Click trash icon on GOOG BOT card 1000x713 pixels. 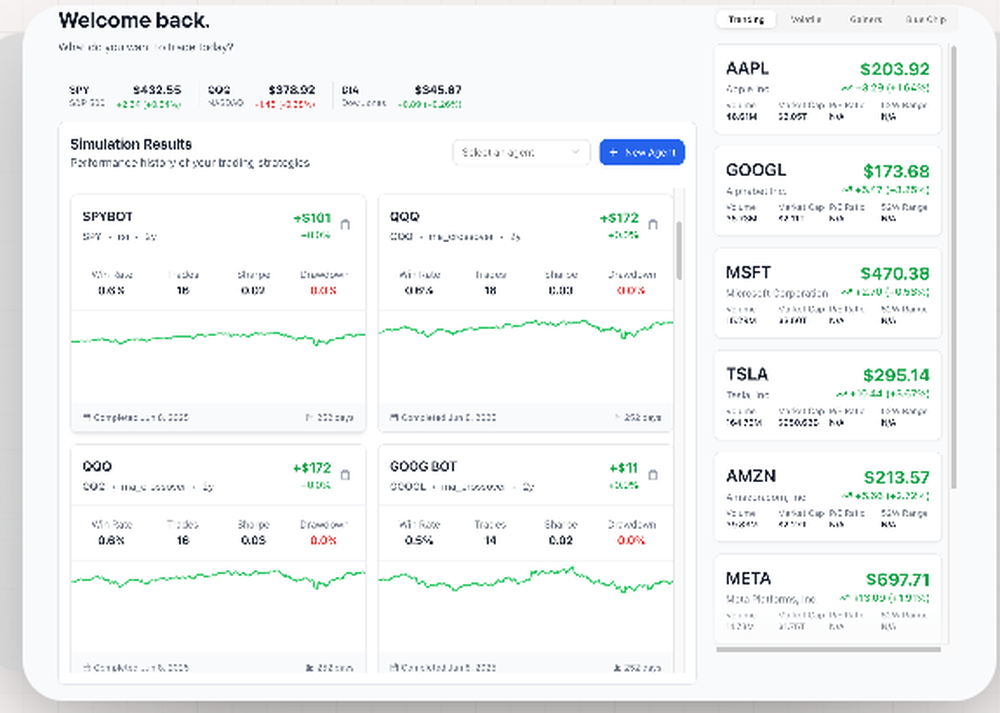tap(652, 475)
